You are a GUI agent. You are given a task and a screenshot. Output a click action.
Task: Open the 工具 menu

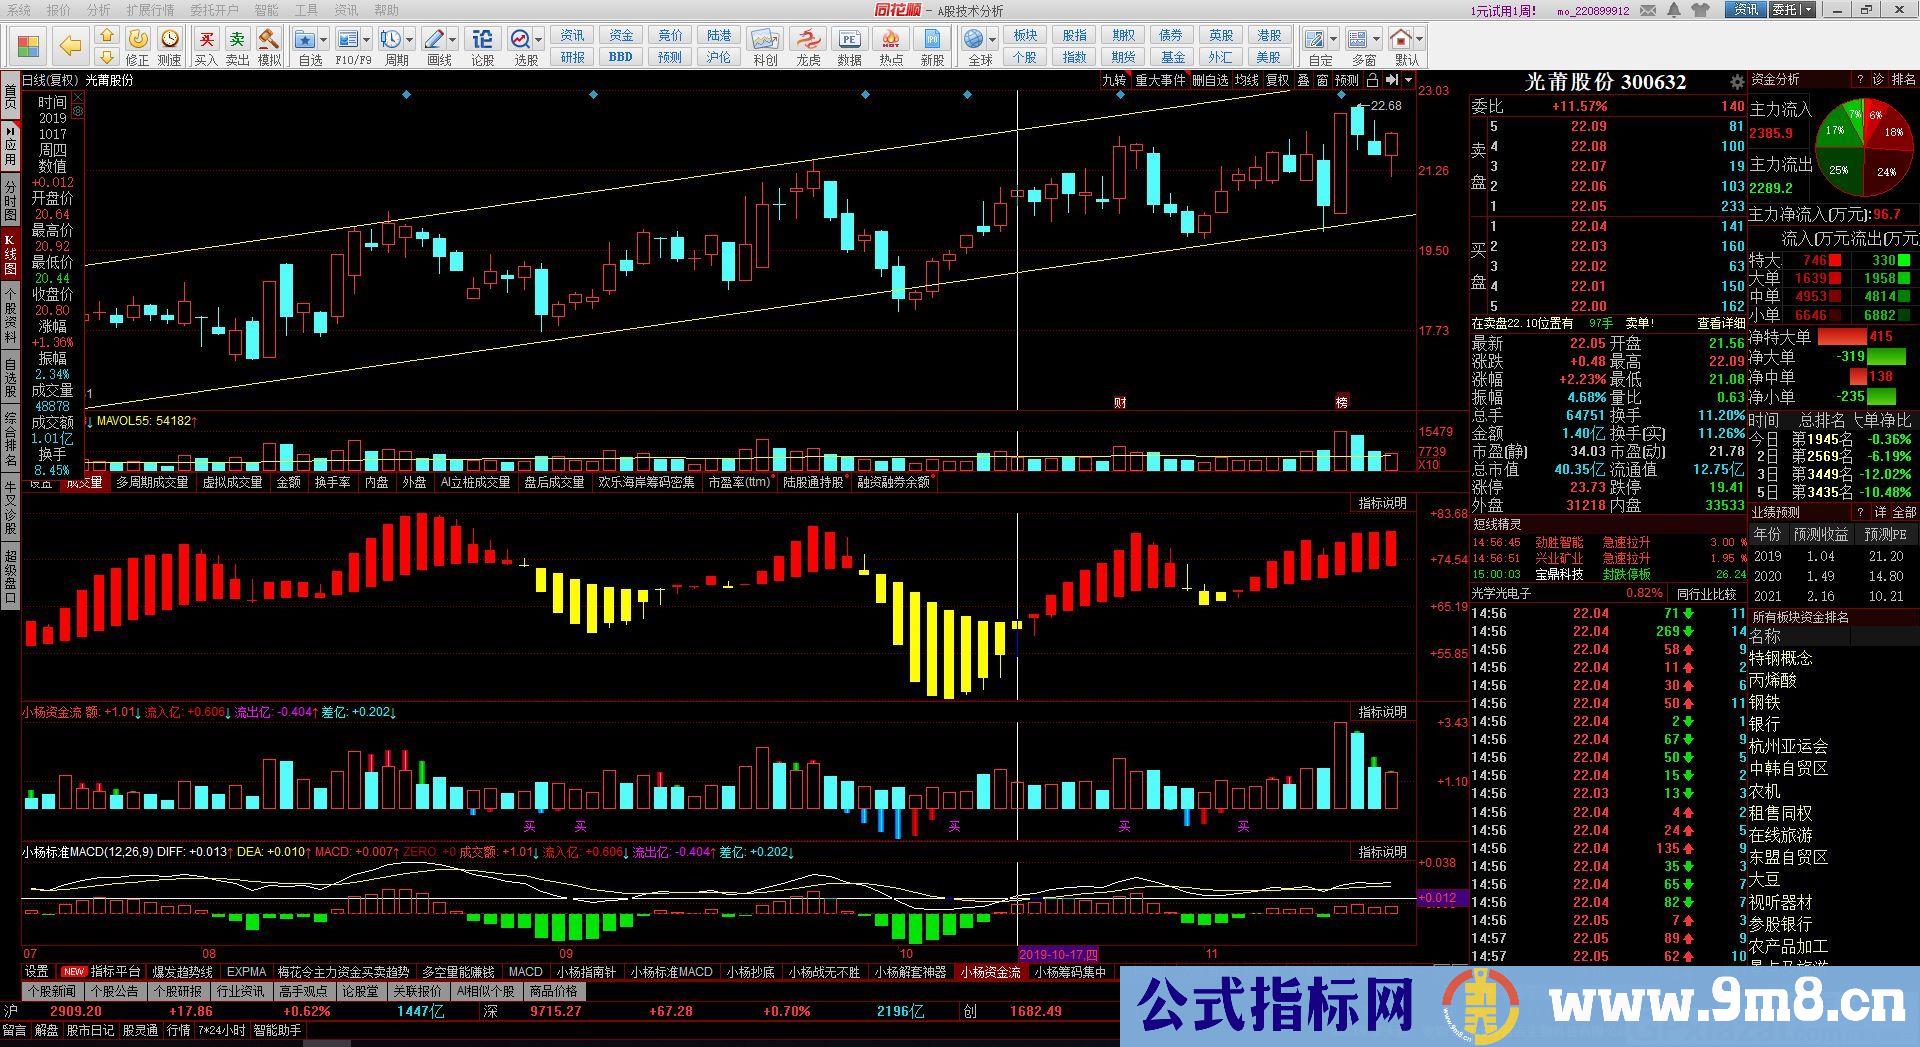coord(306,10)
